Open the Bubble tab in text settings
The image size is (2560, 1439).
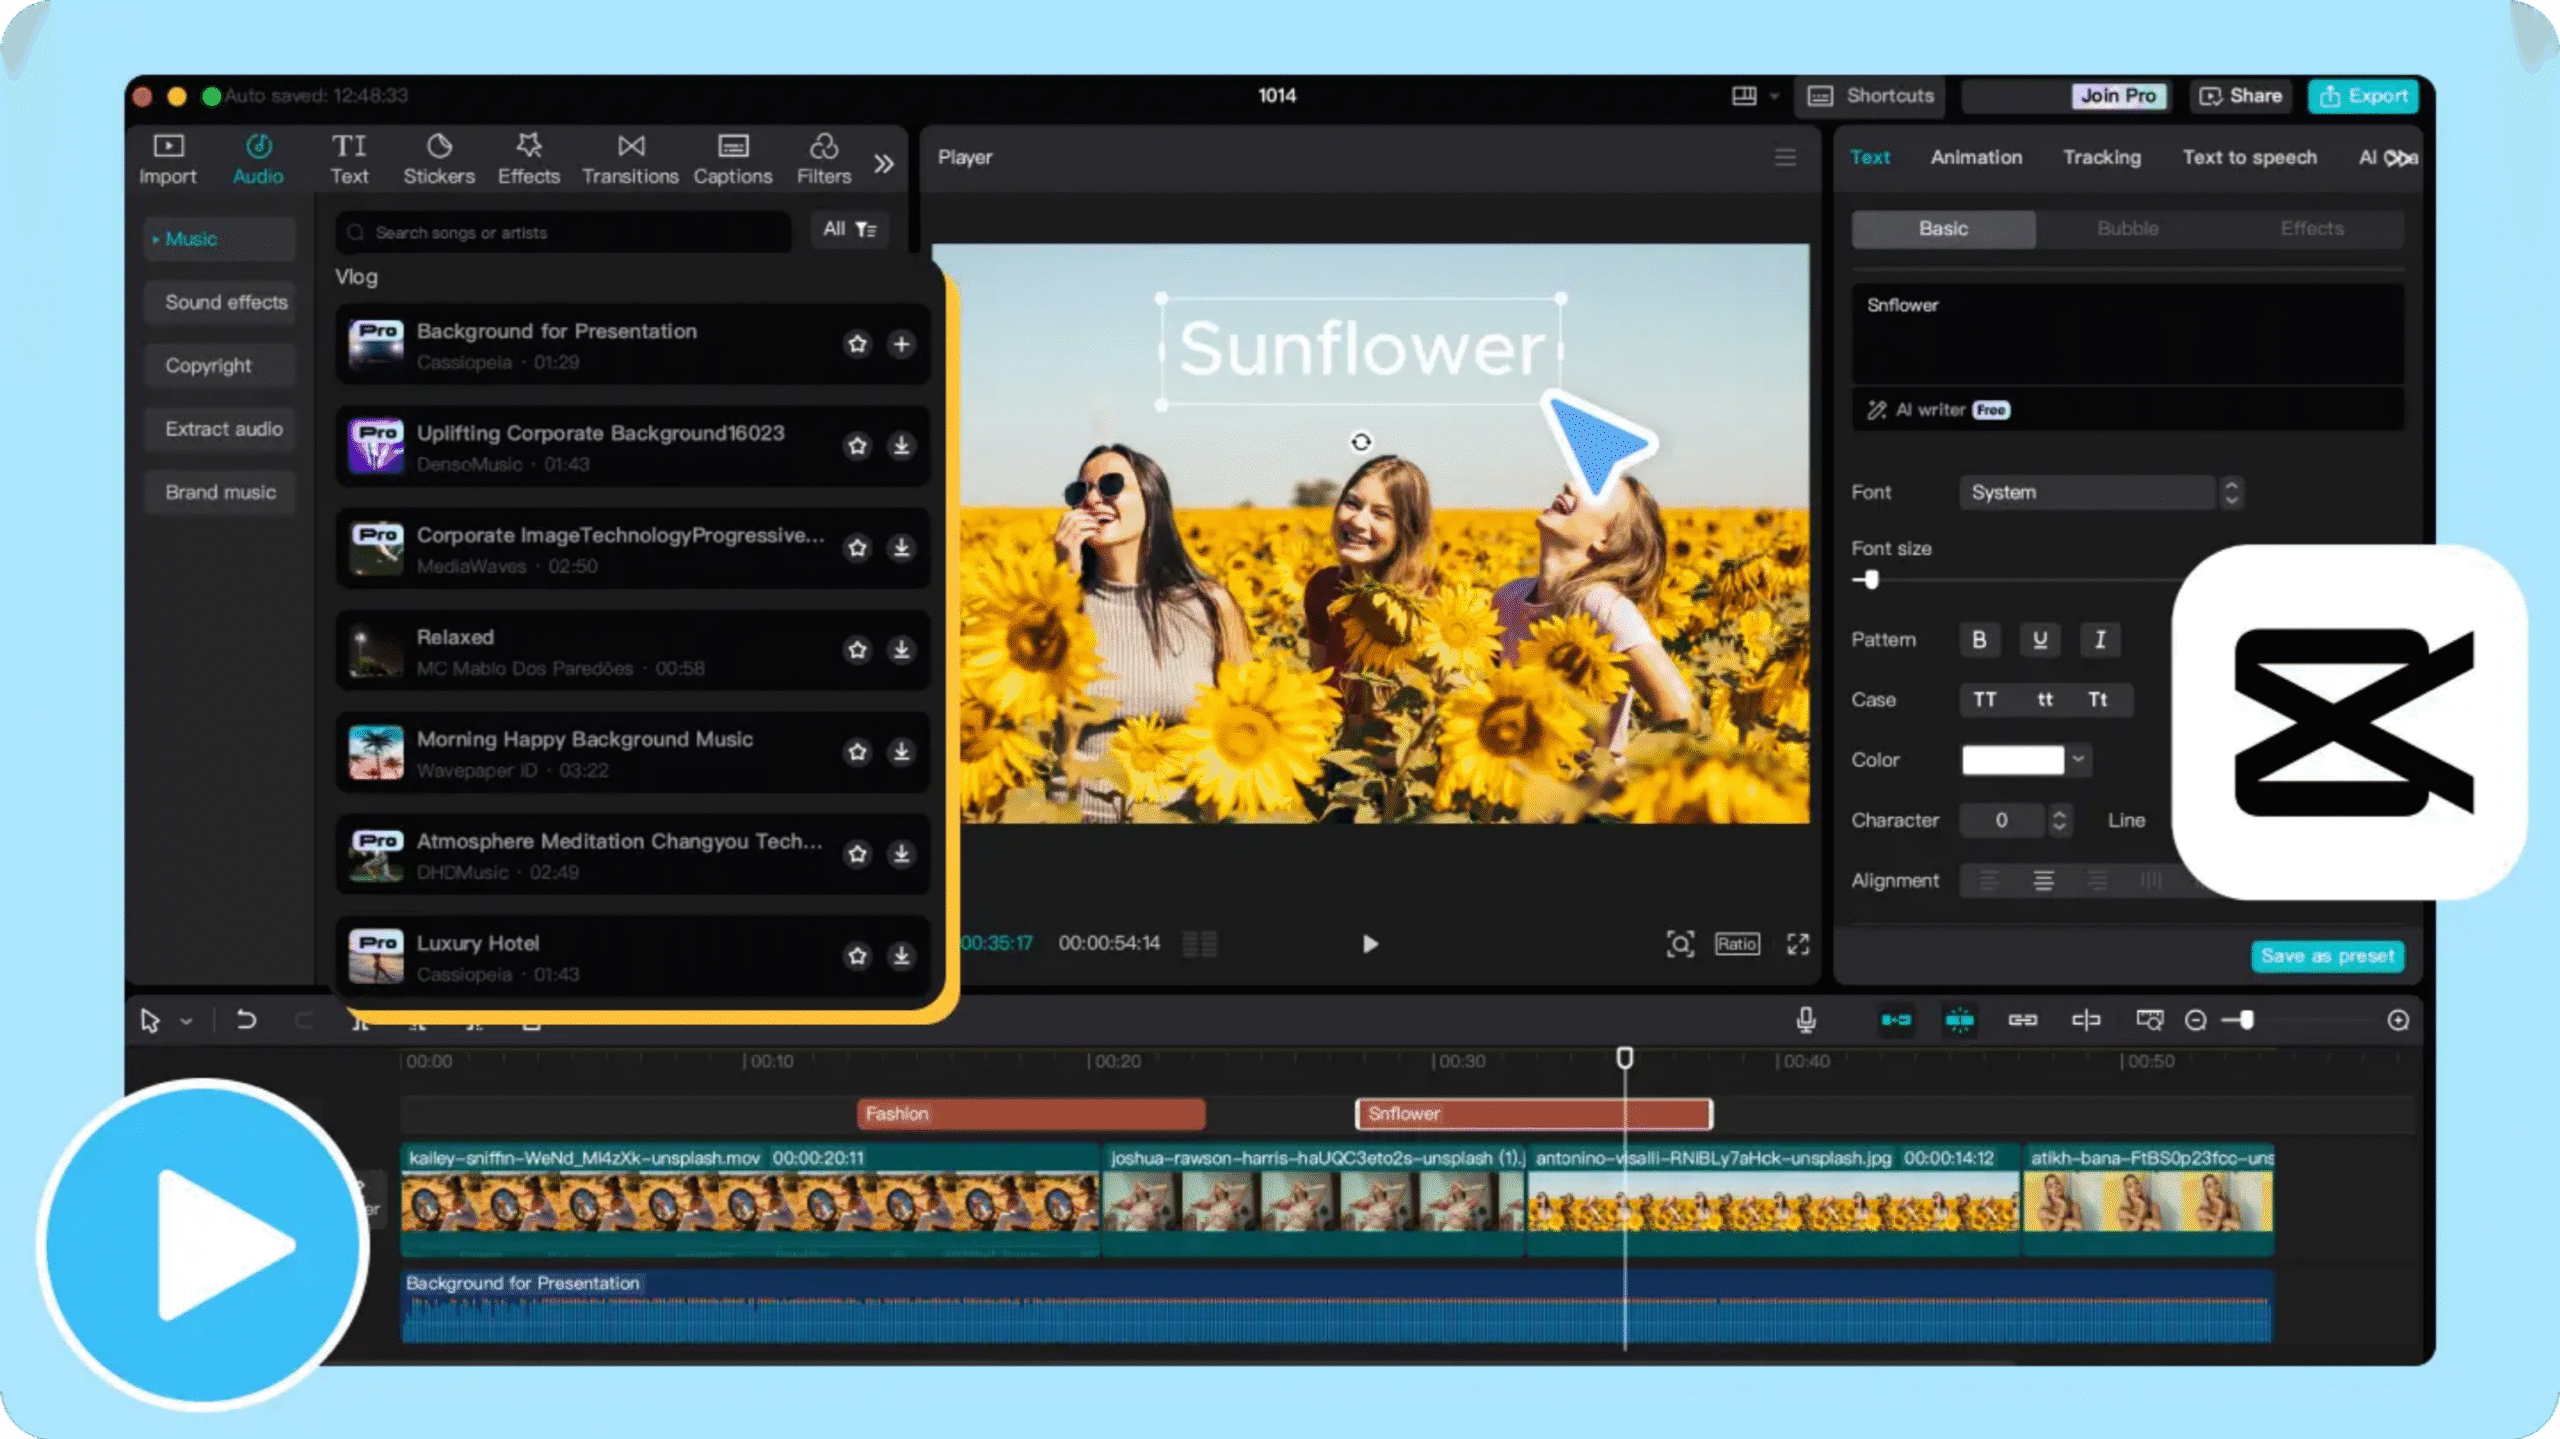pyautogui.click(x=2127, y=228)
